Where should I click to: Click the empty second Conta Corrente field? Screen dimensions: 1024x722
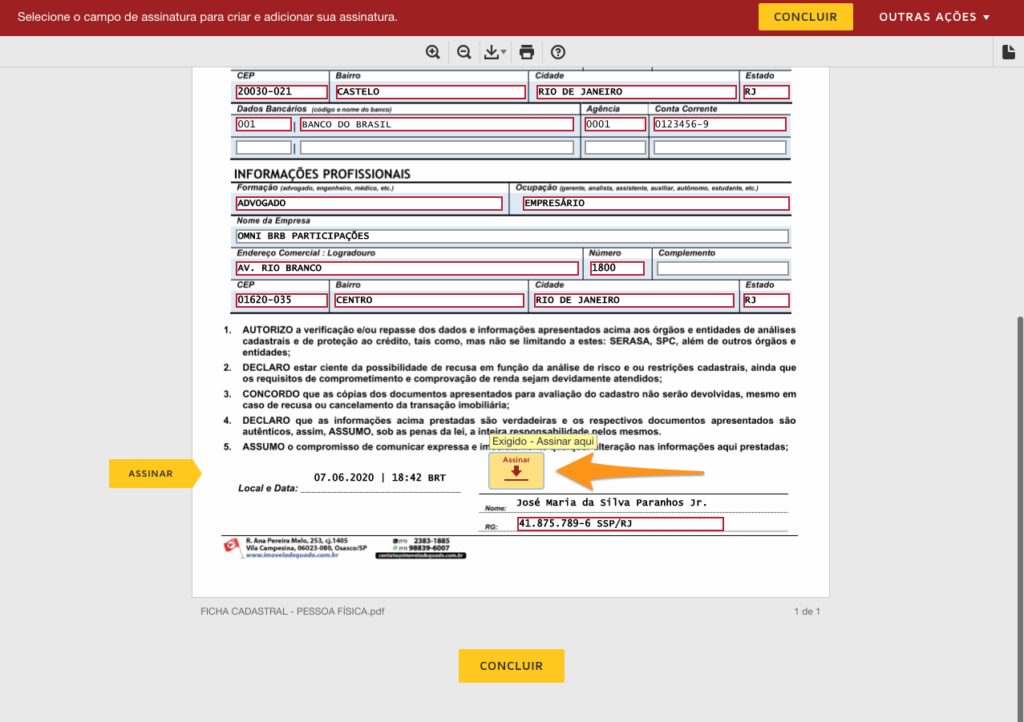coord(720,148)
